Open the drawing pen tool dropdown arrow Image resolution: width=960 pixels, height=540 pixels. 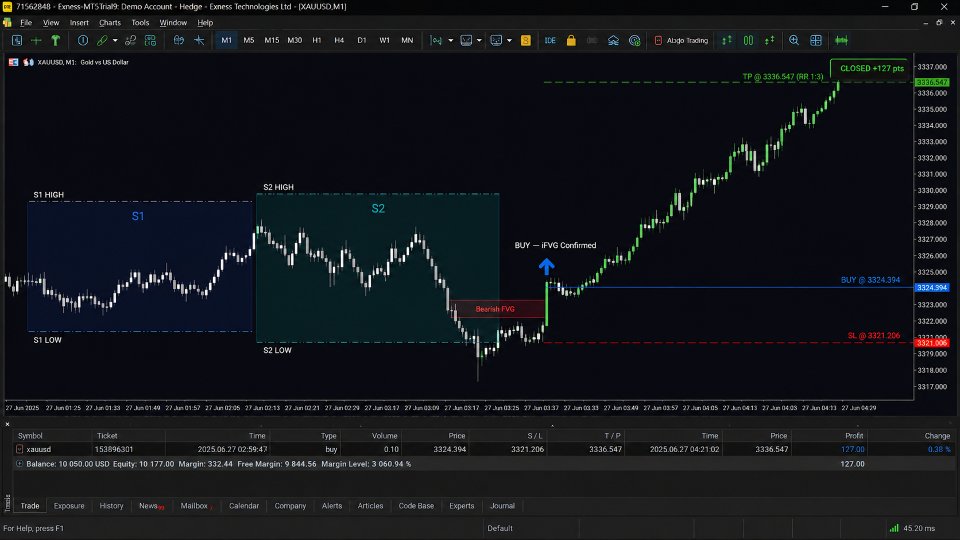tap(115, 40)
